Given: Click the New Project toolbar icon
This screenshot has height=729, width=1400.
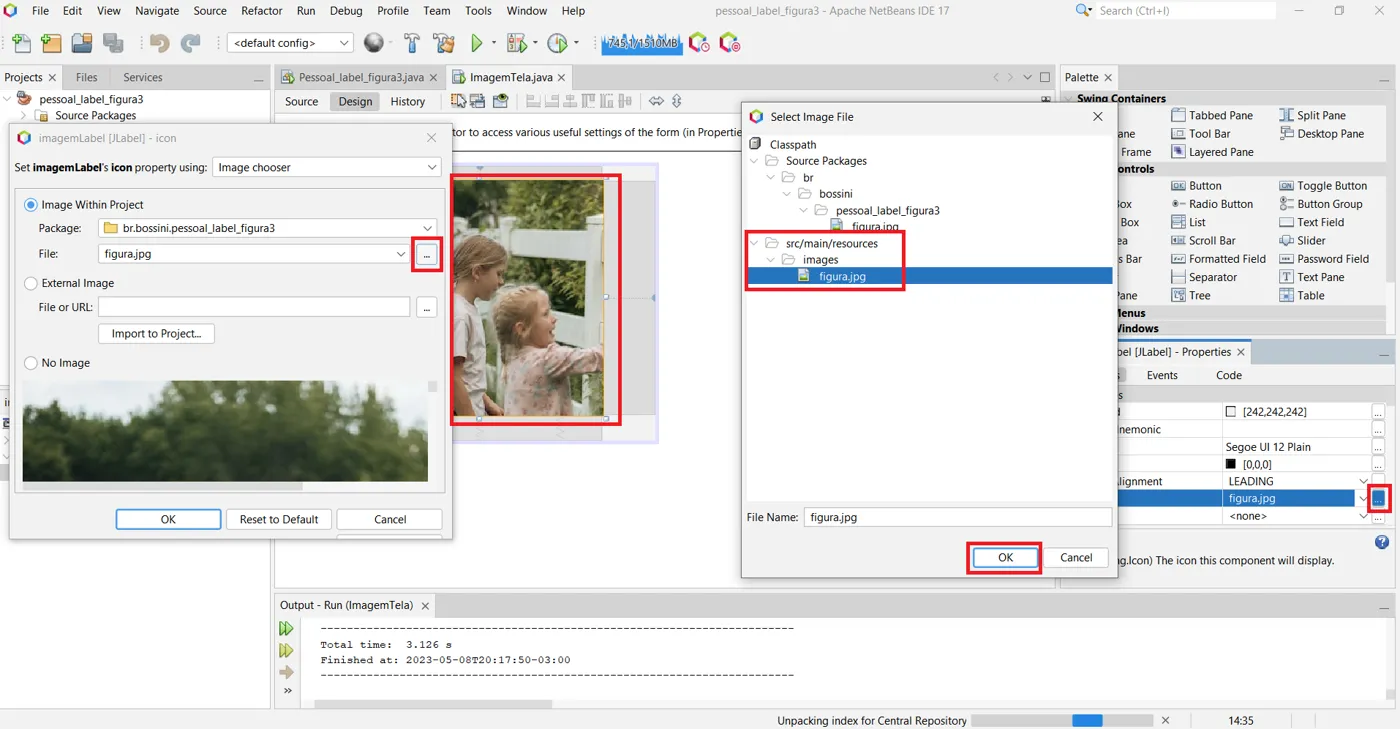Looking at the screenshot, I should tap(51, 43).
